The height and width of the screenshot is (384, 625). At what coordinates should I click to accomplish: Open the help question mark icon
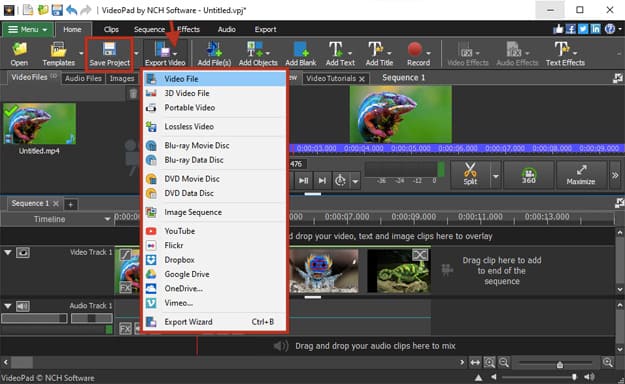(x=610, y=29)
